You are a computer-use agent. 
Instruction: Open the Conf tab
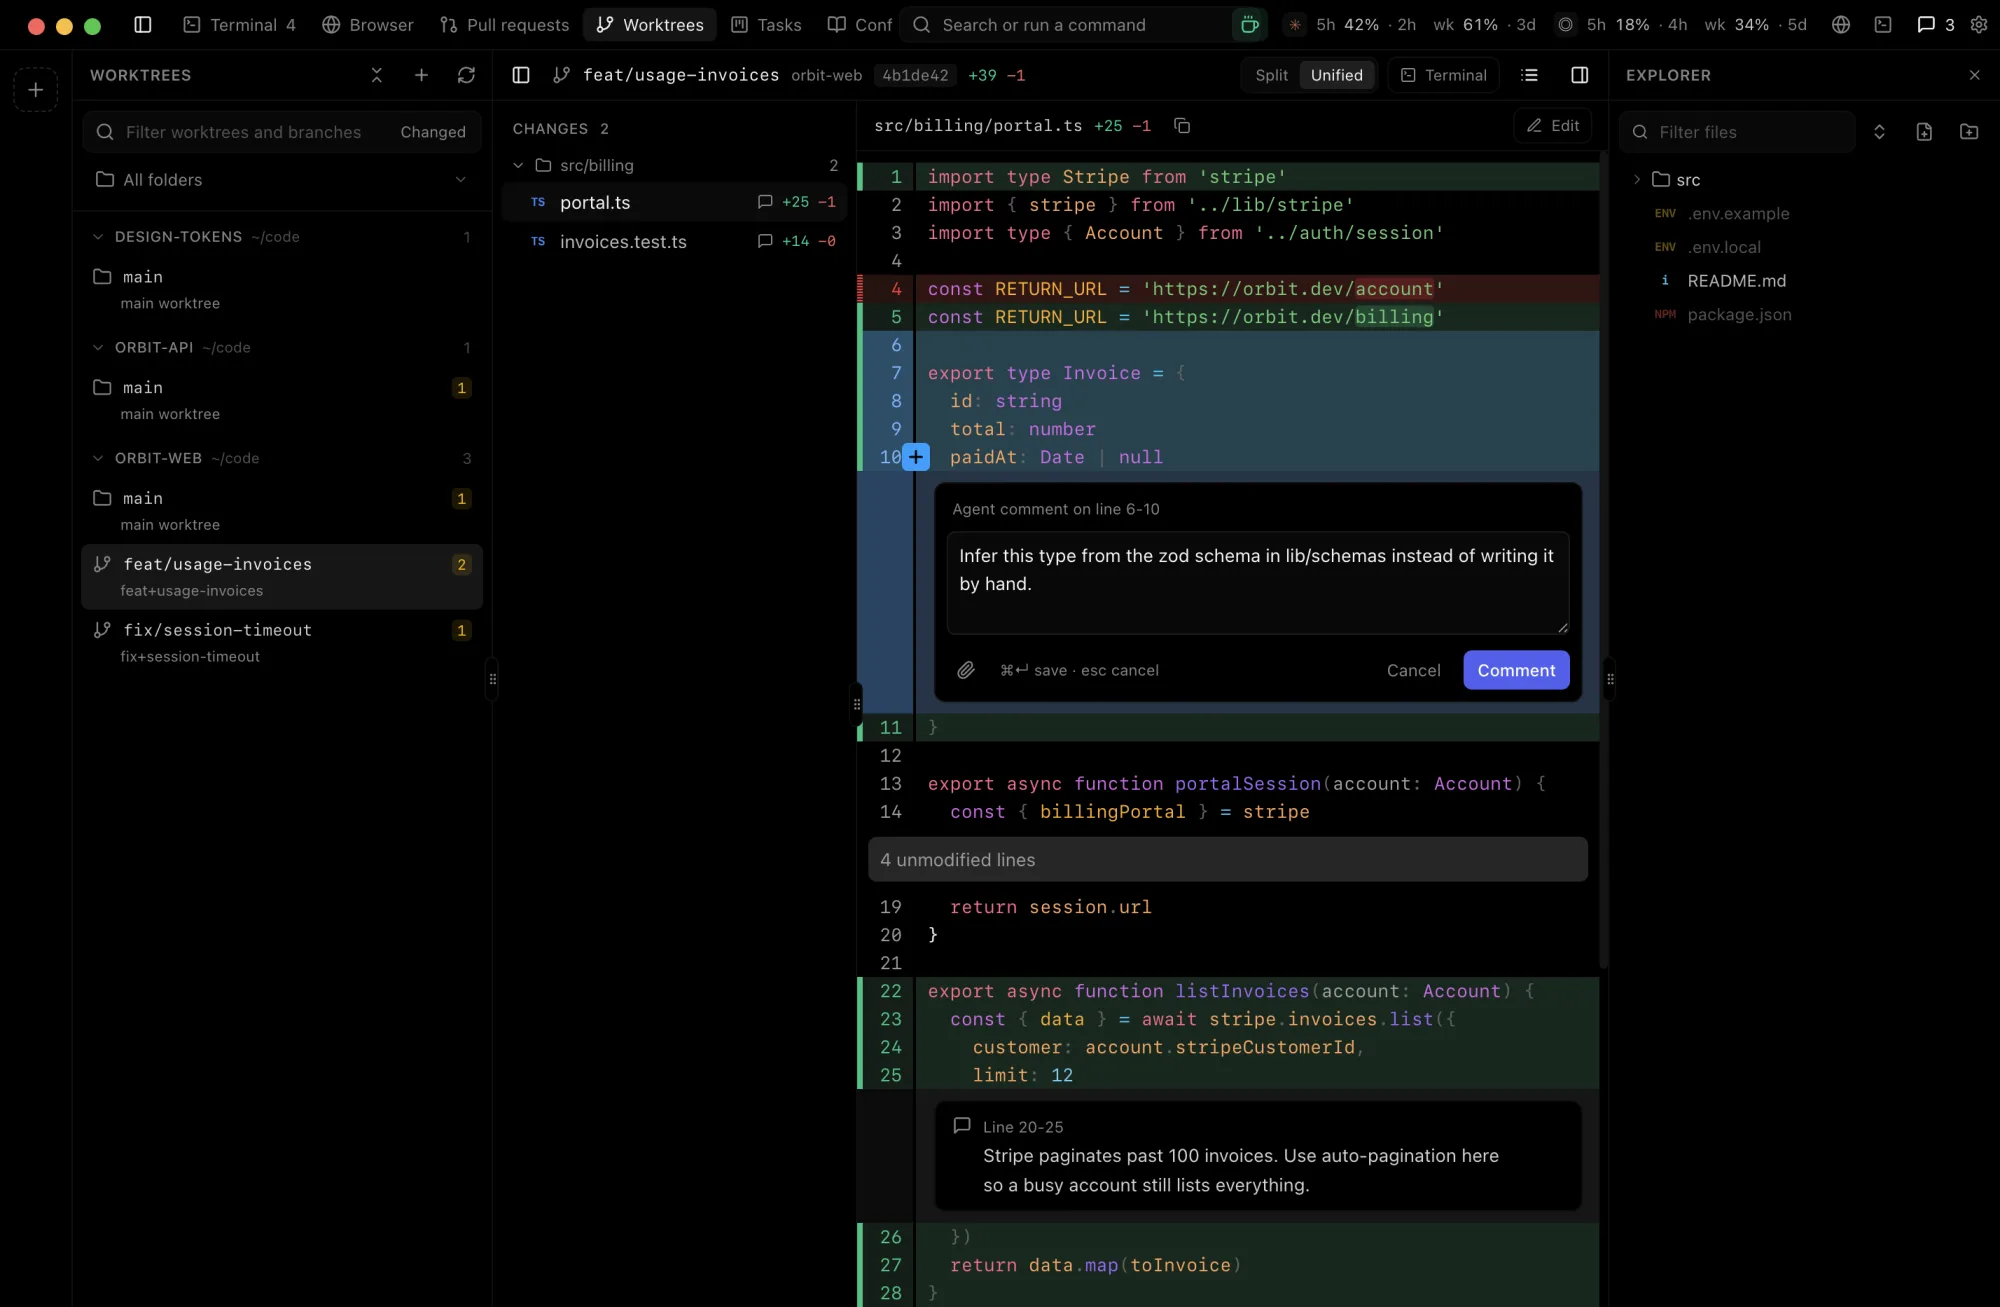tap(860, 25)
